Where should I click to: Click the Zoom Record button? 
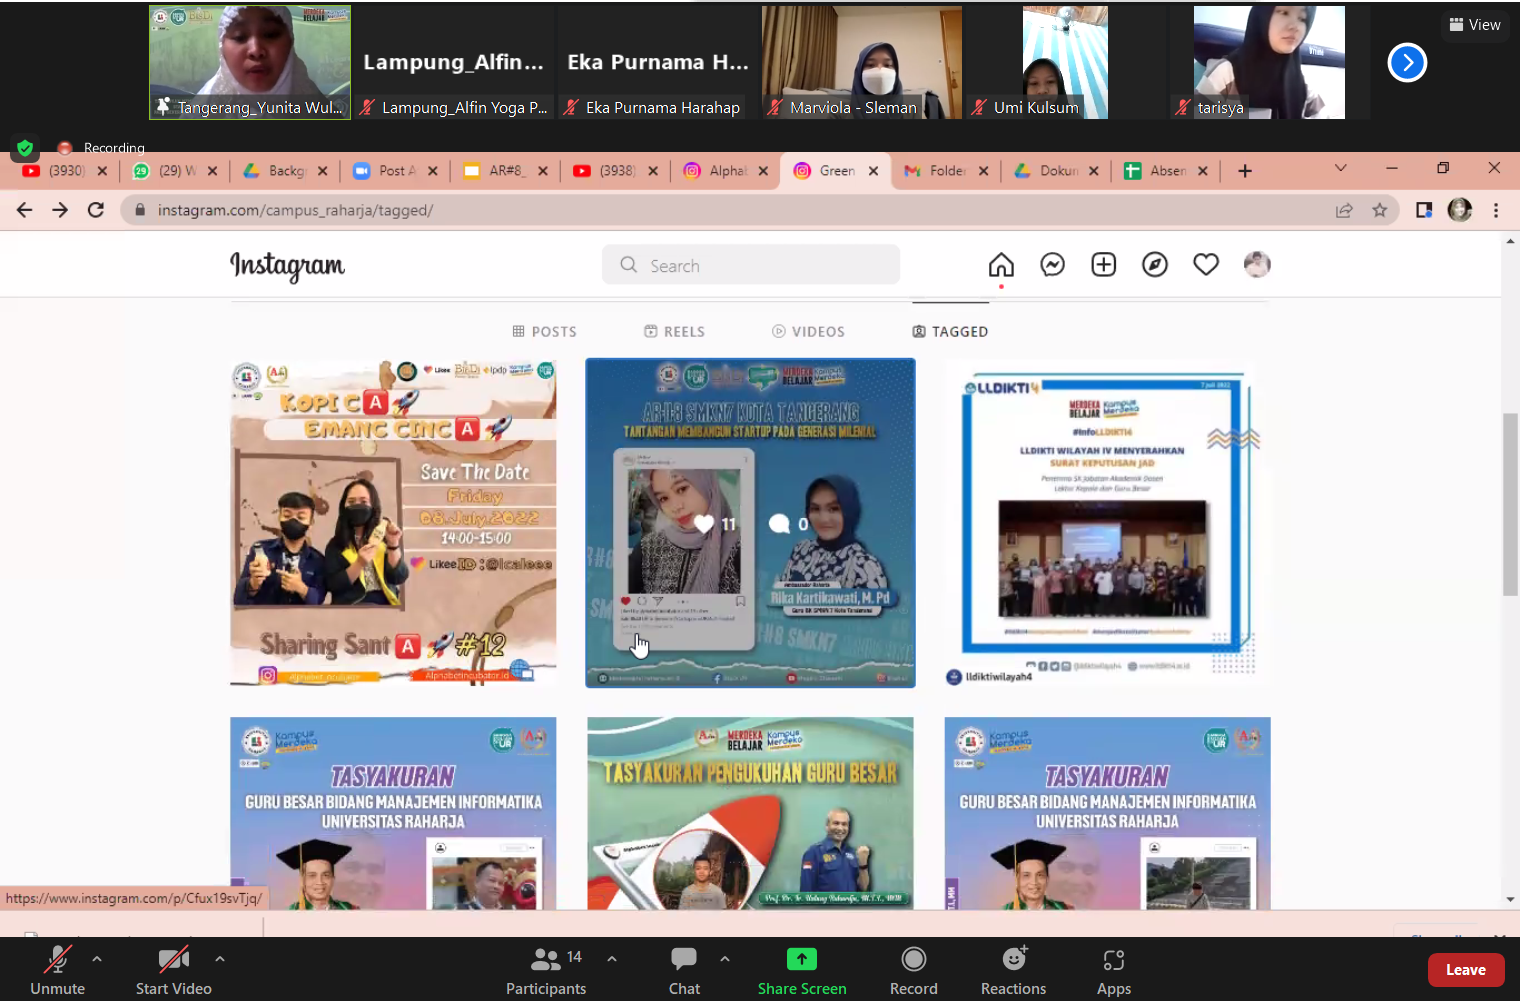[x=914, y=971]
